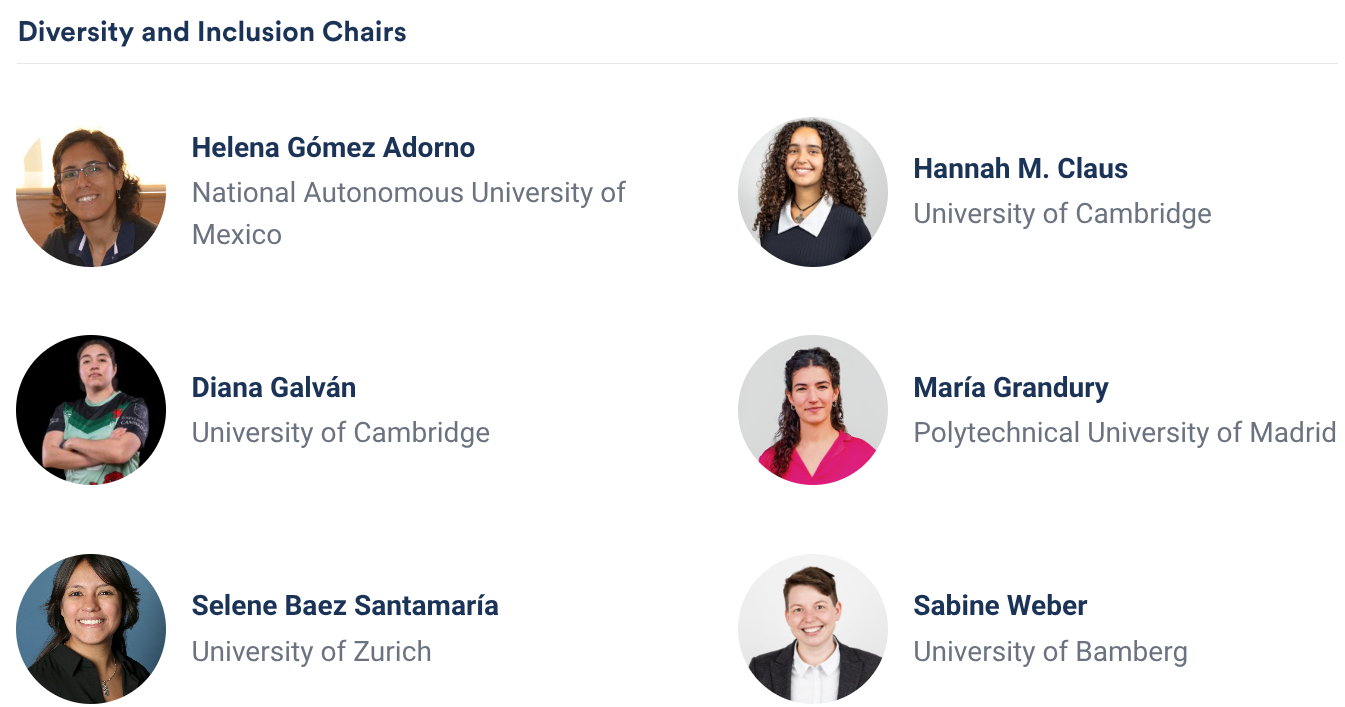1345x707 pixels.
Task: Click the University of Zurich affiliation
Action: (311, 651)
